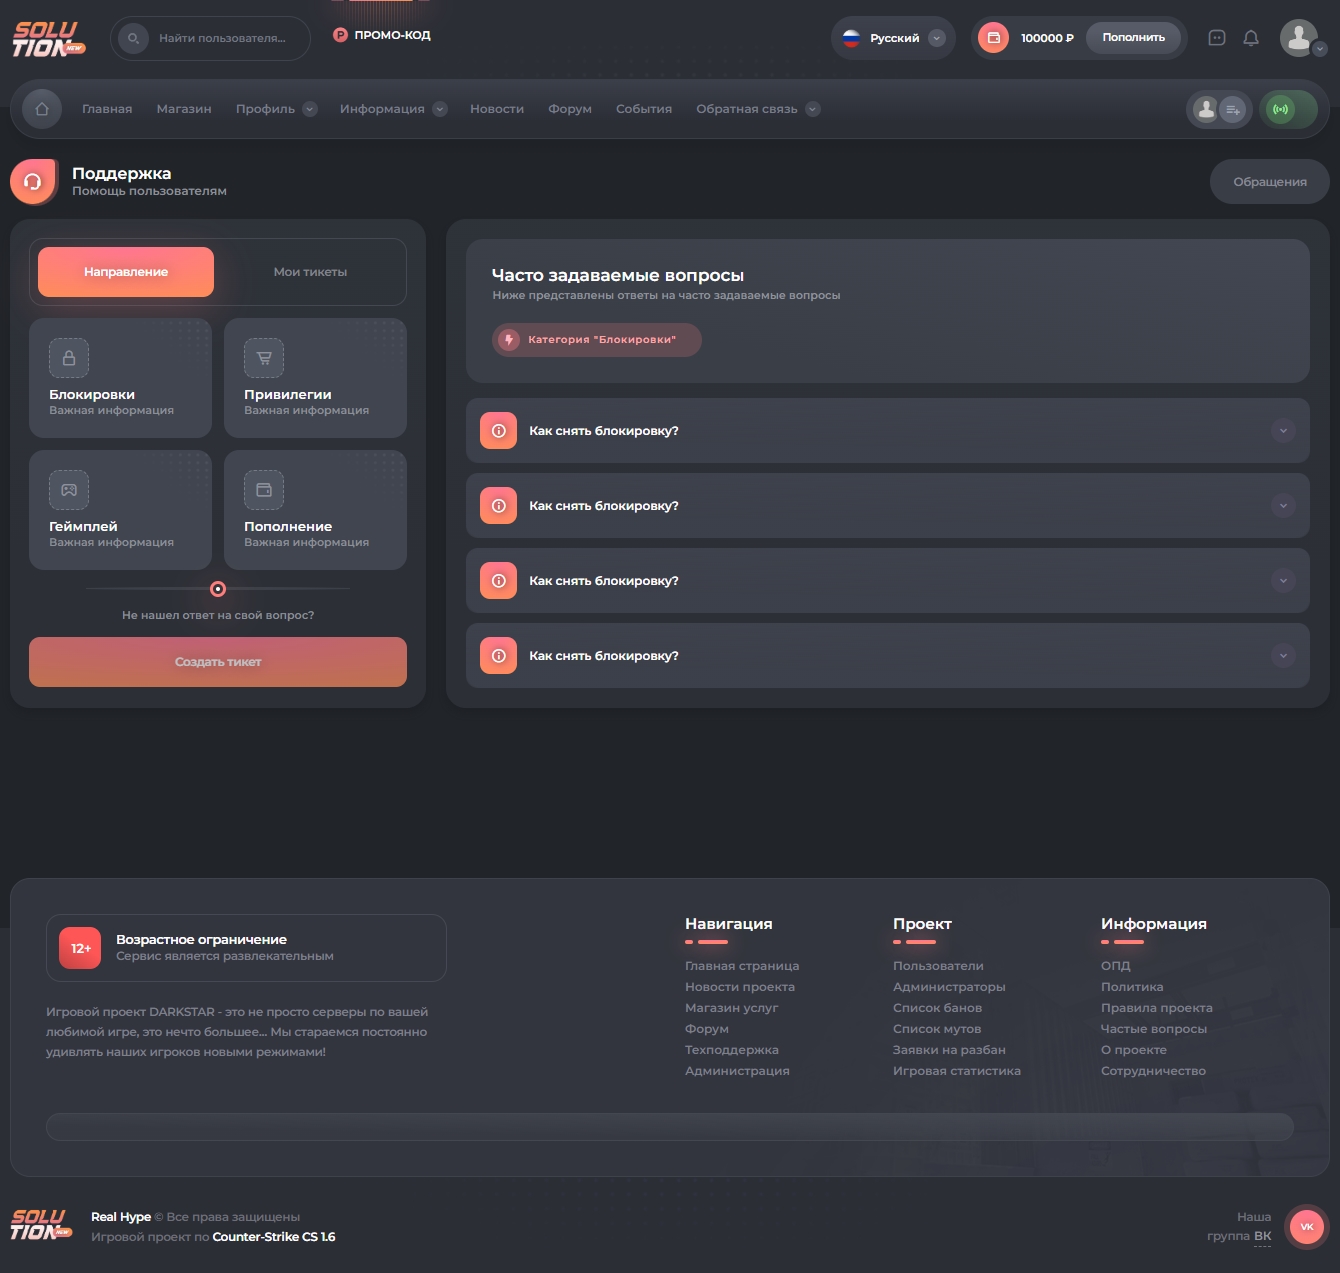Screen dimensions: 1340x1273
Task: Click the Пополнить balance button
Action: click(x=1133, y=38)
